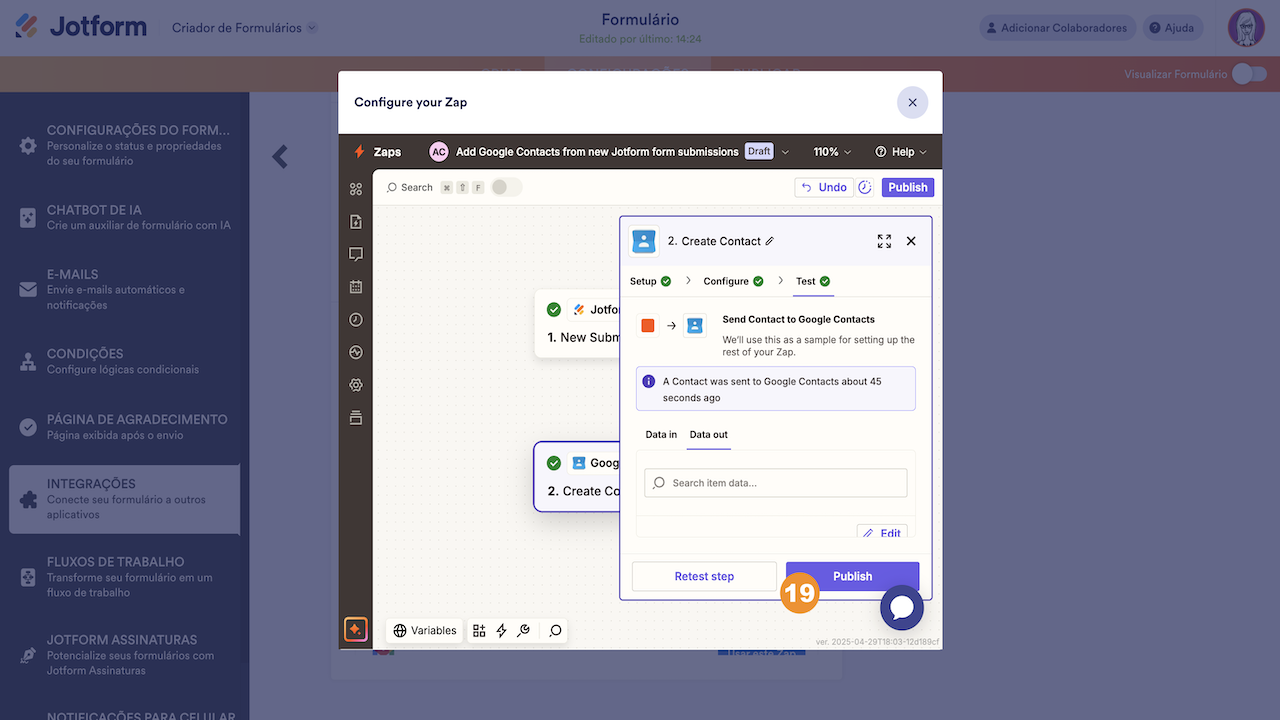Click the Search item data field

pos(776,483)
